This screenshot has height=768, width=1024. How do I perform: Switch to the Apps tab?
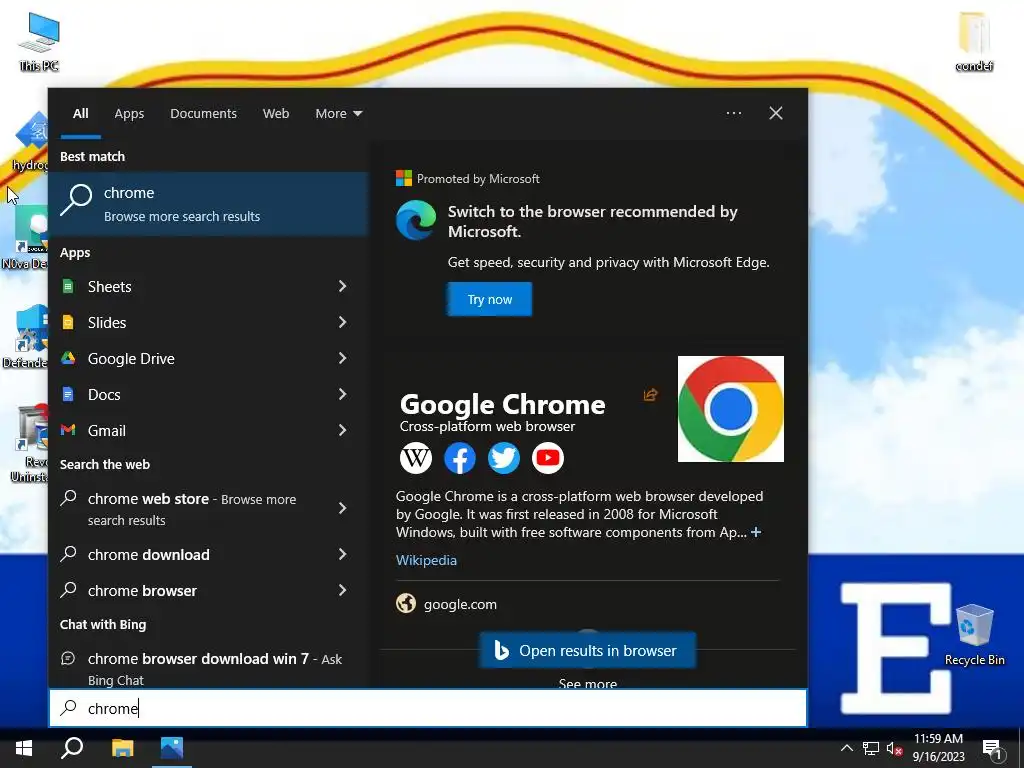[129, 114]
